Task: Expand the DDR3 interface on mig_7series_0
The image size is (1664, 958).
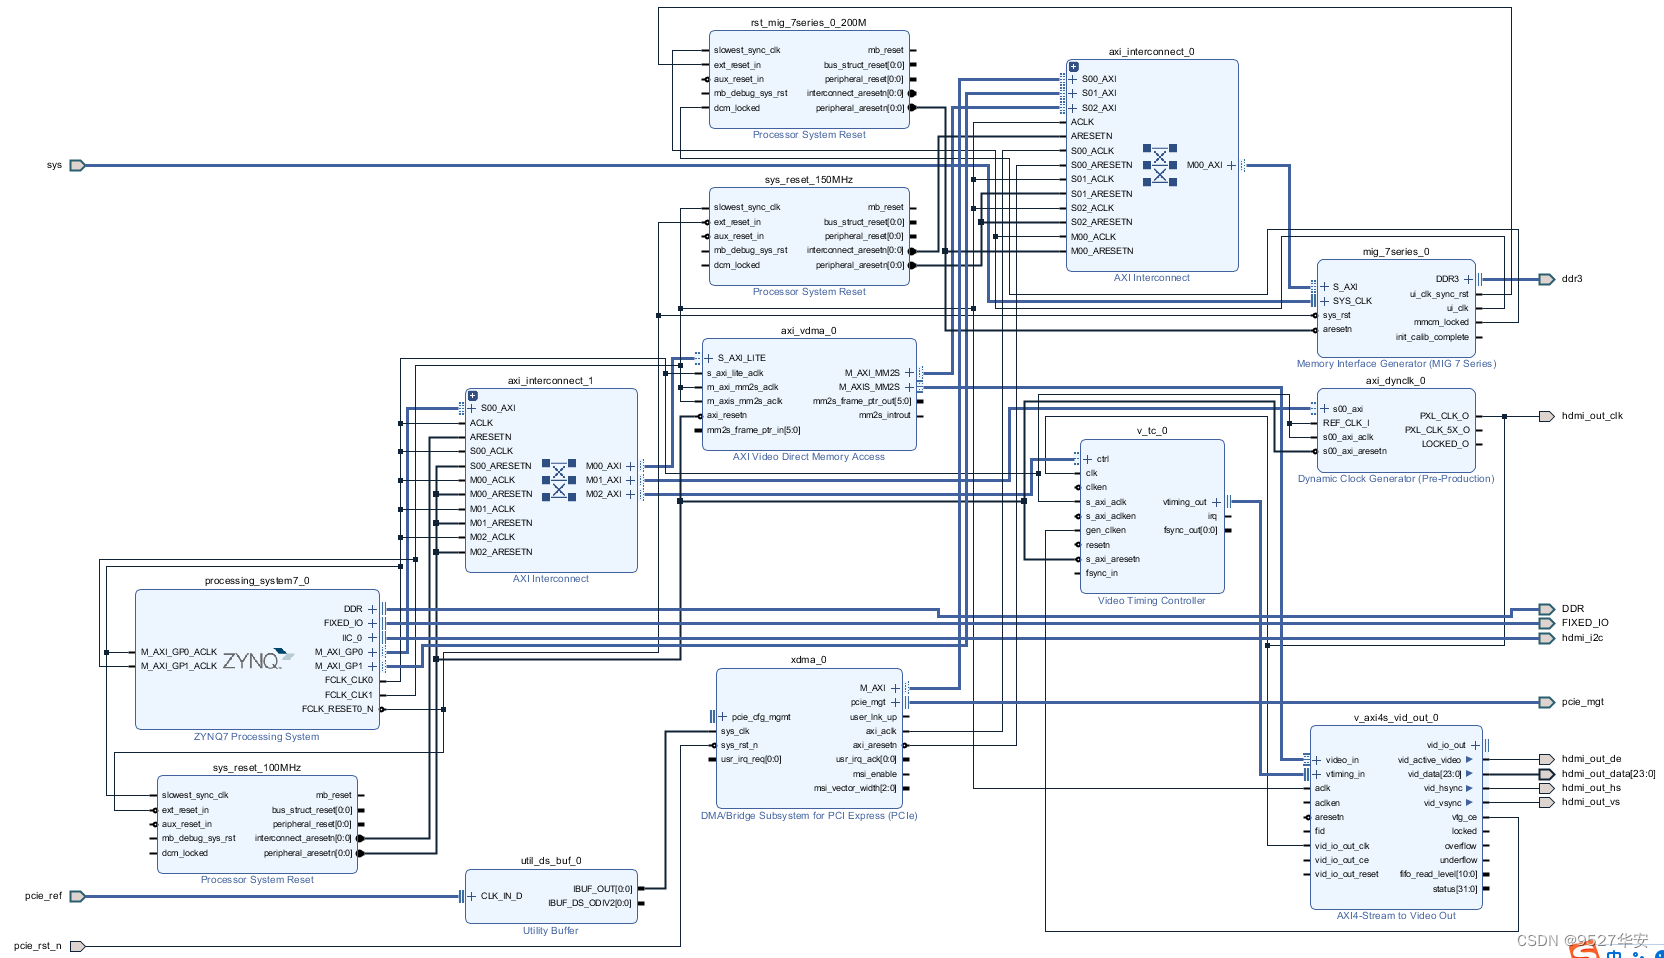Action: 1468,279
